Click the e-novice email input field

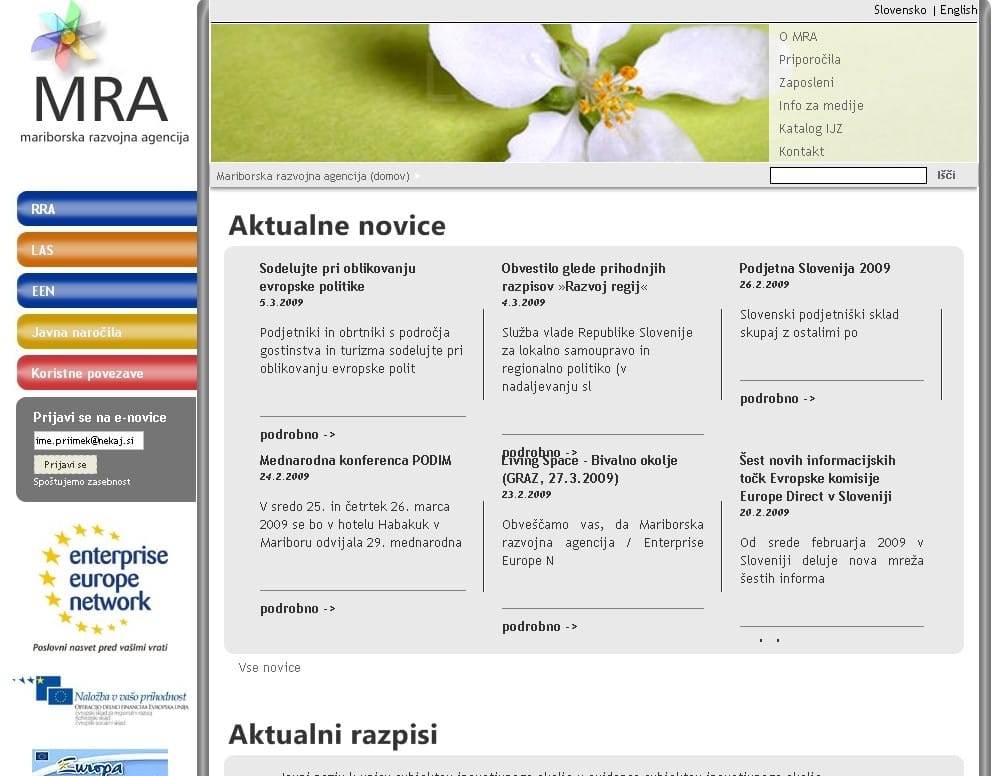89,440
